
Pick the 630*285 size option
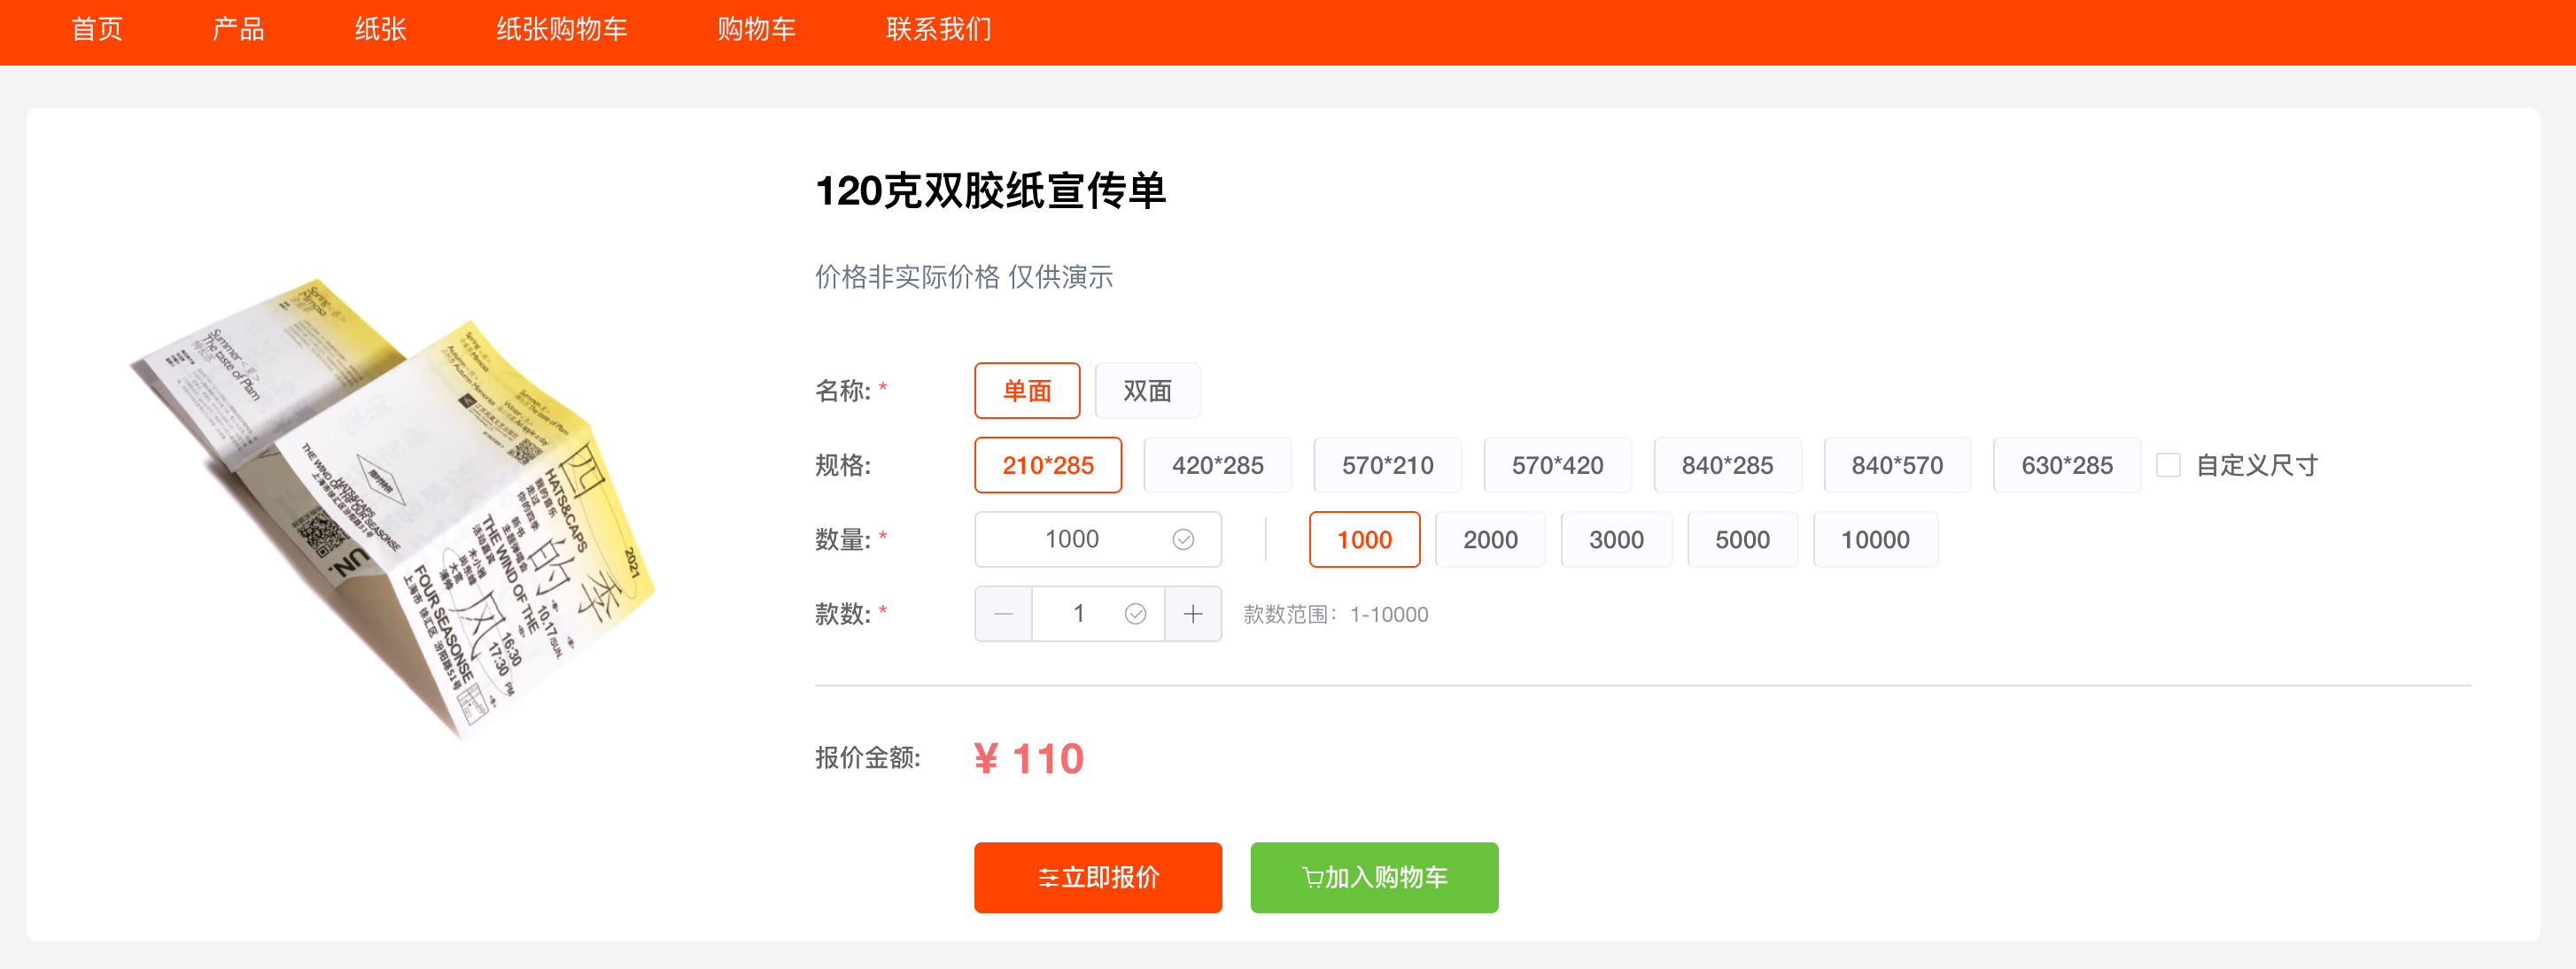click(2066, 465)
